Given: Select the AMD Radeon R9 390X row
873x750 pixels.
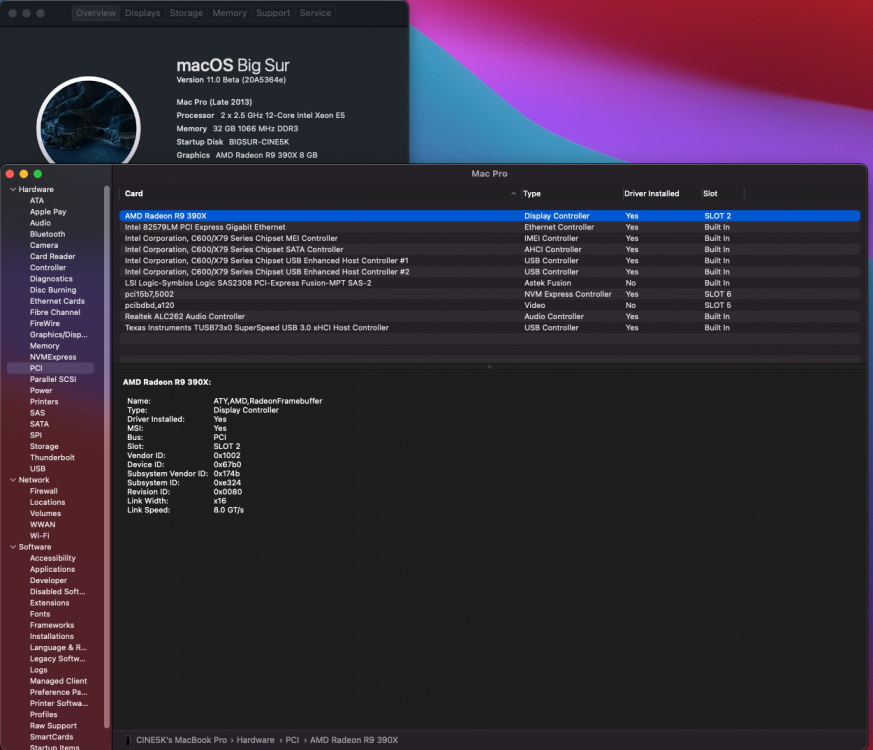Looking at the screenshot, I should tap(489, 216).
